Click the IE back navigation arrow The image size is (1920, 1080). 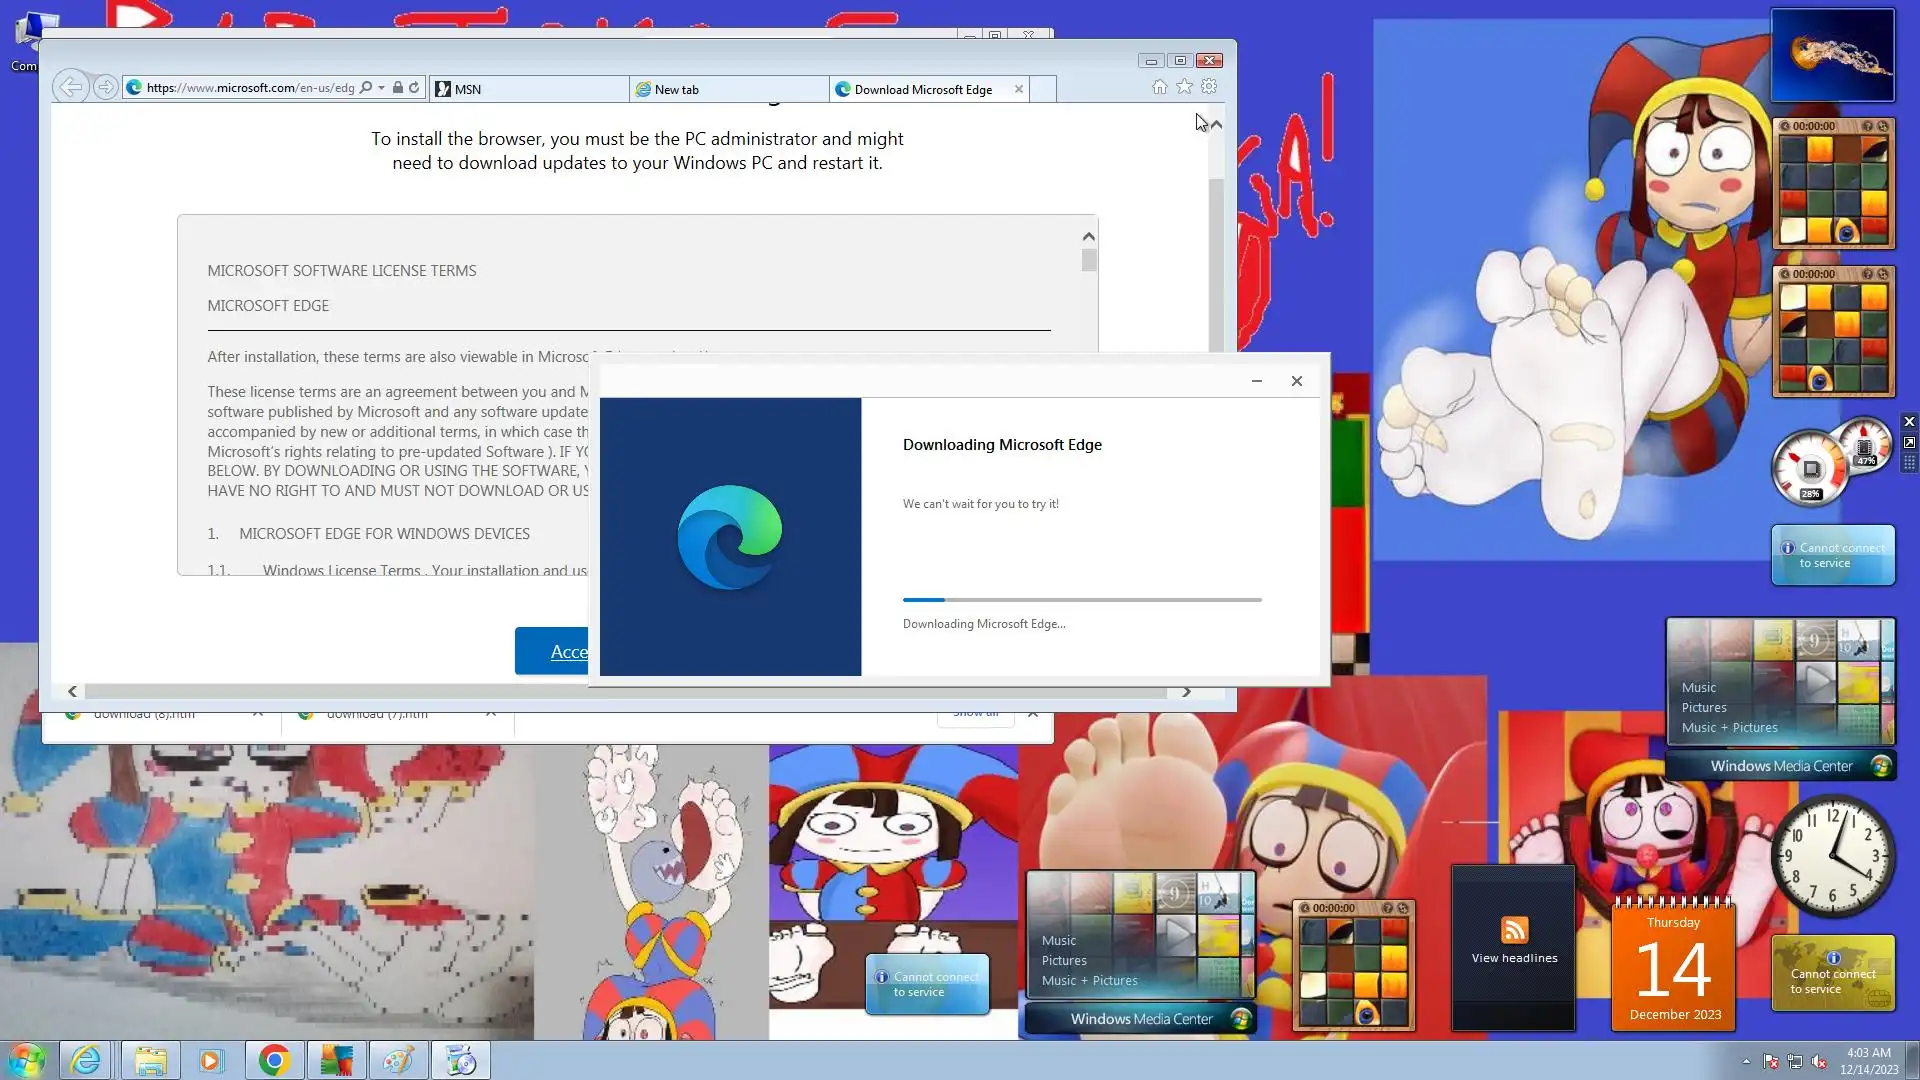(x=70, y=87)
